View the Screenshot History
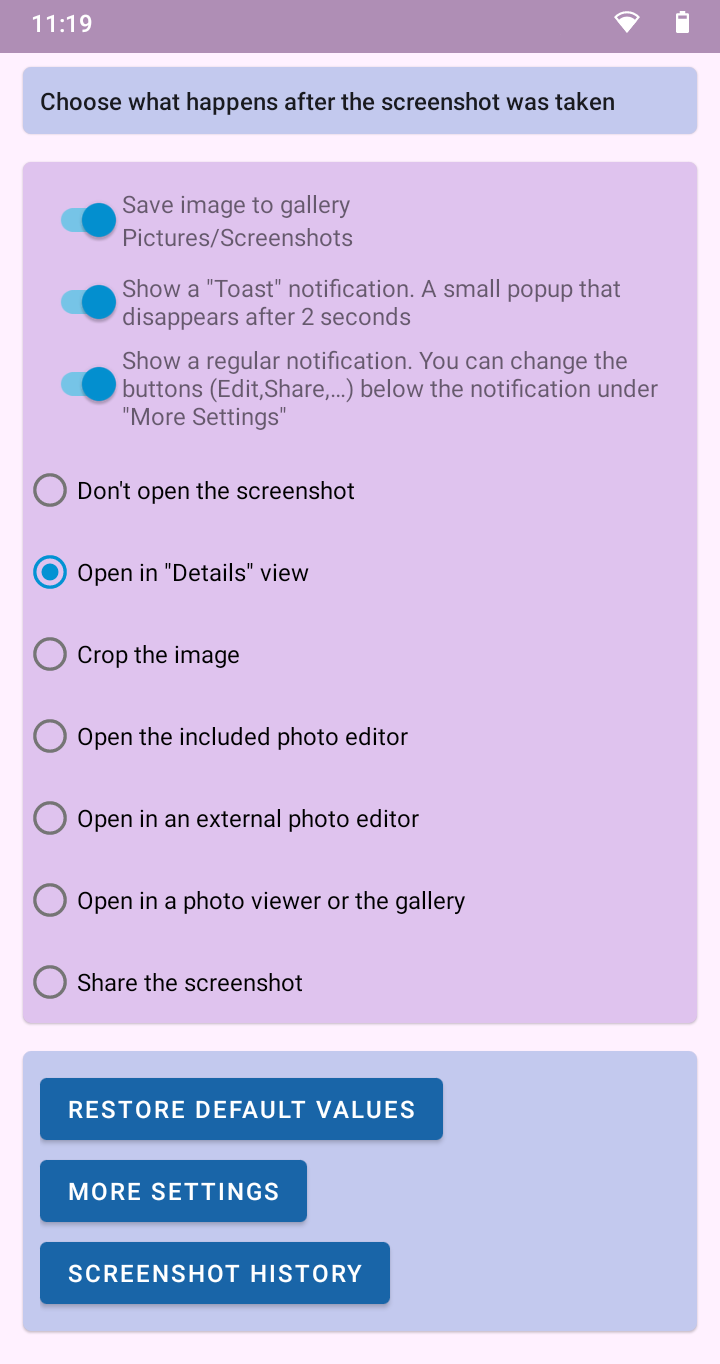The image size is (720, 1364). coord(215,1273)
